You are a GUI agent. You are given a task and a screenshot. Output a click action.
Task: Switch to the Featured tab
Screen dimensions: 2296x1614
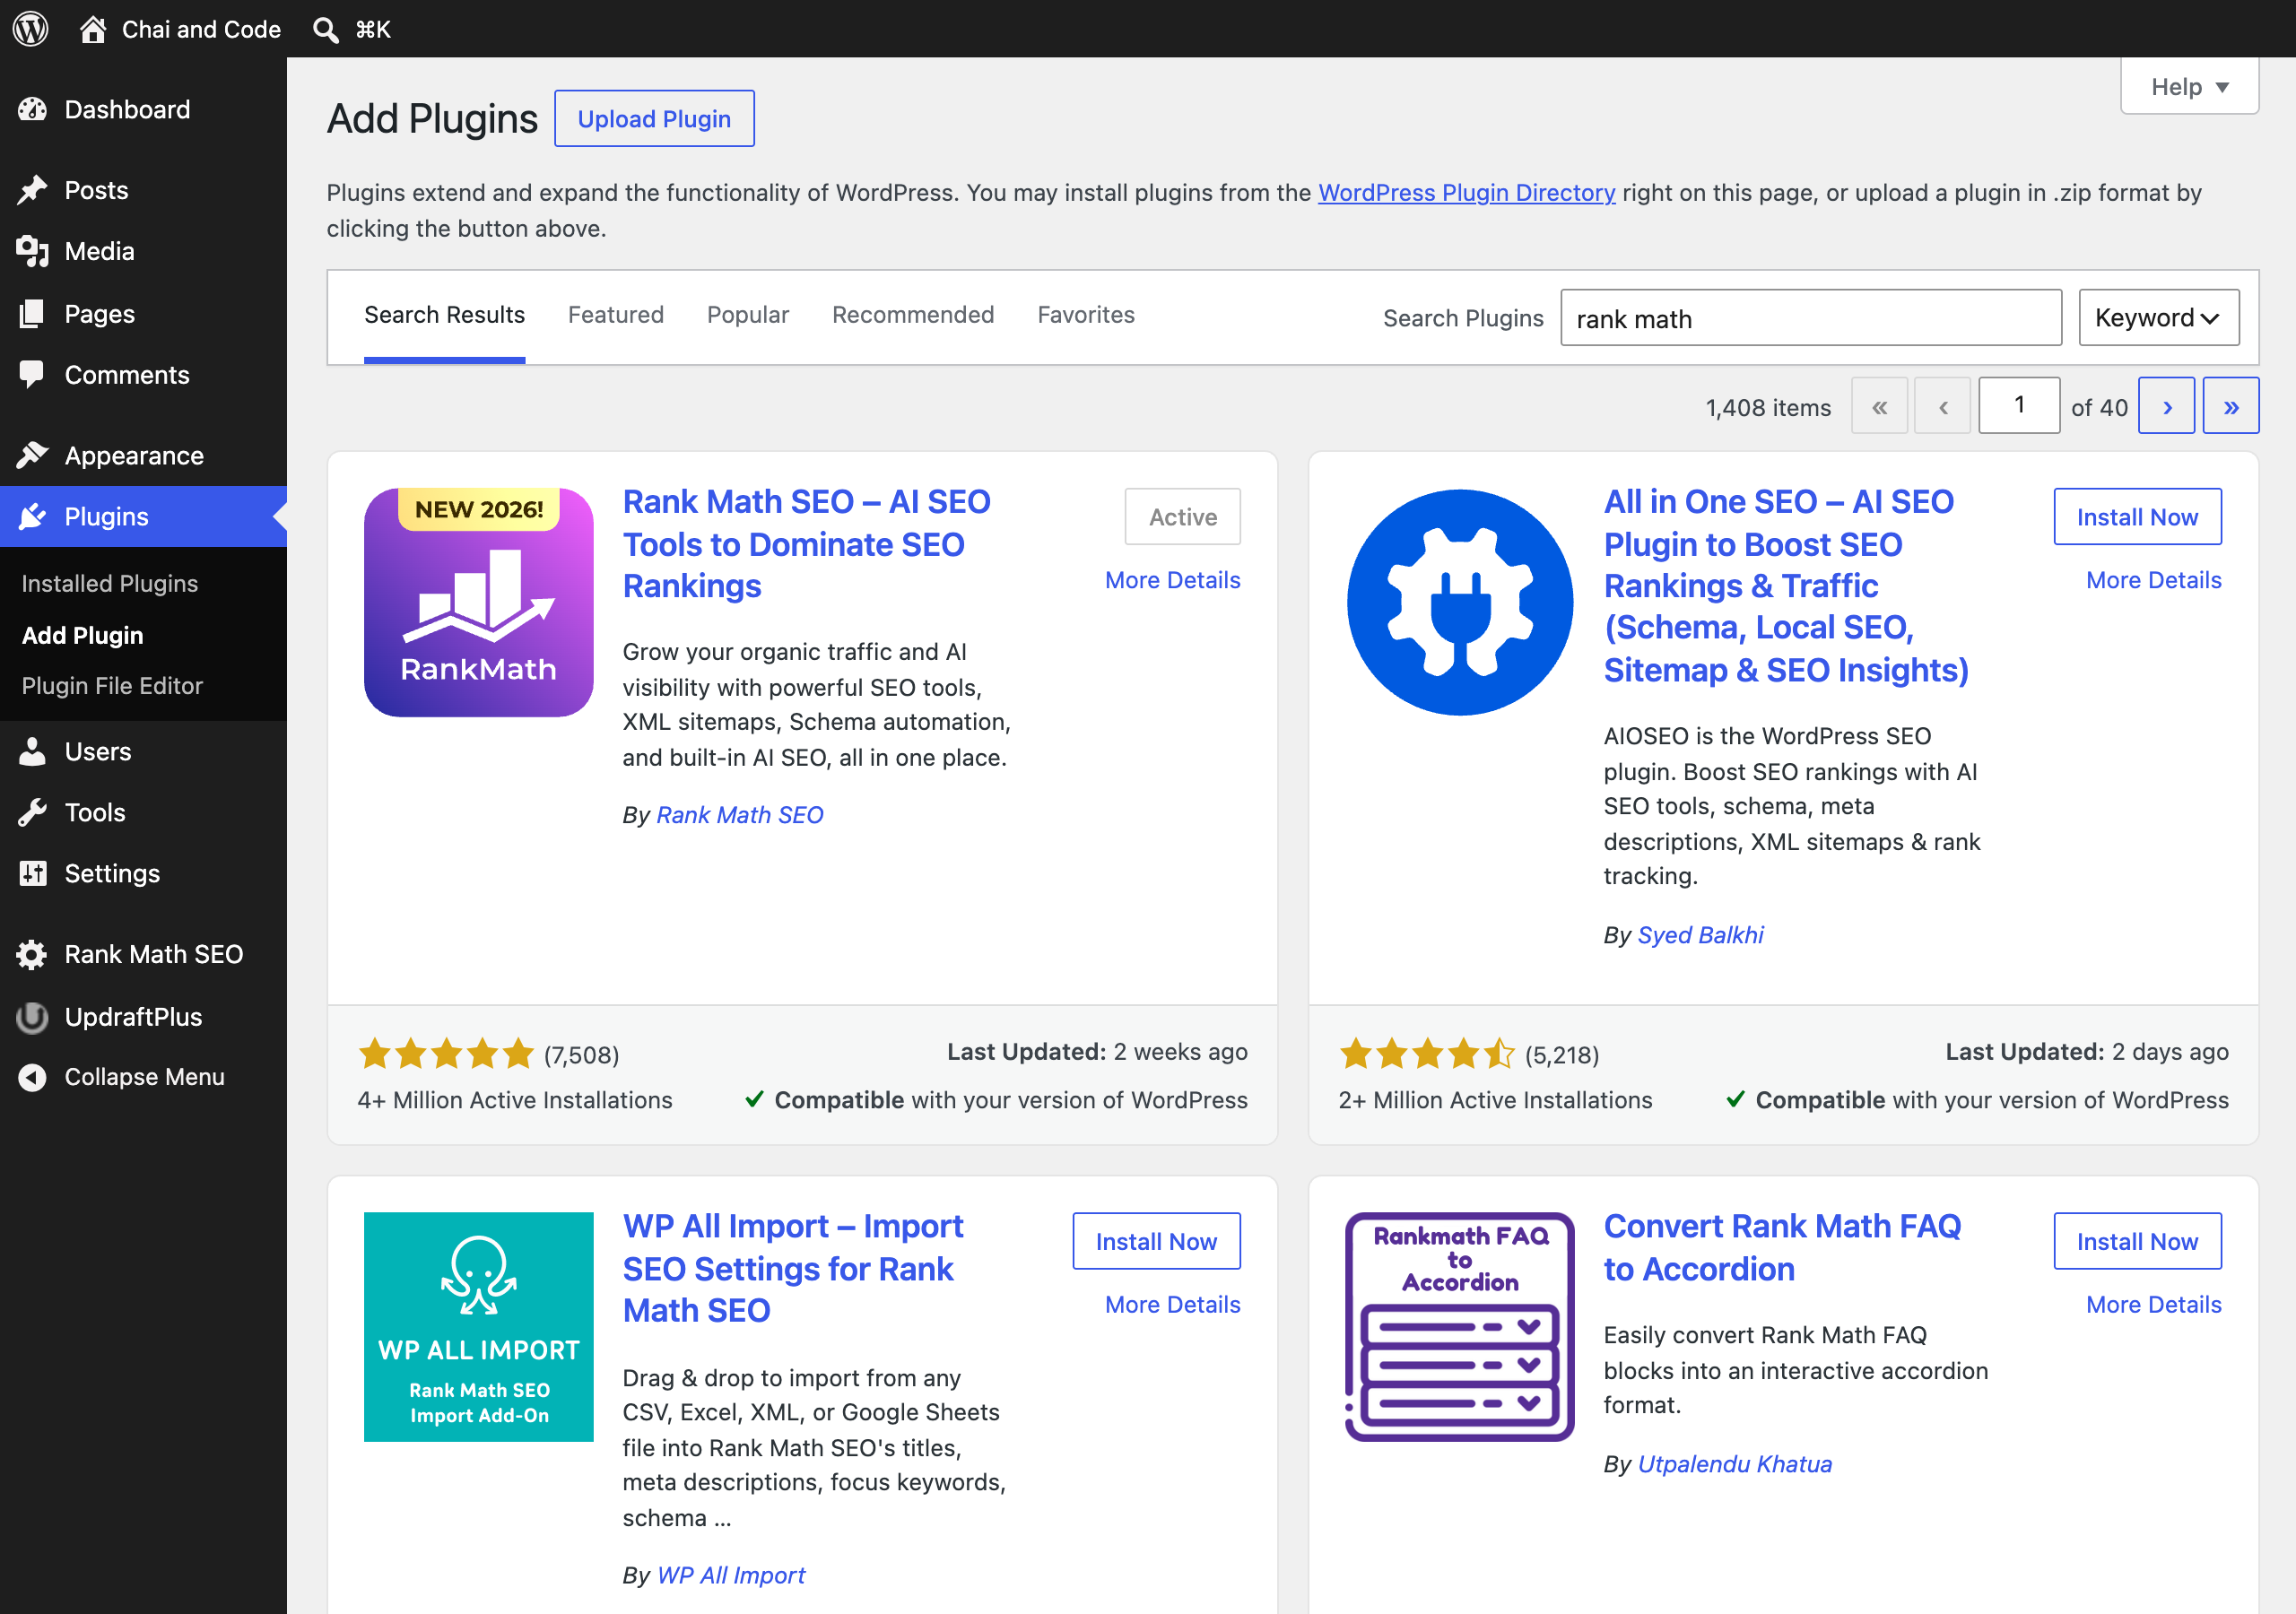click(615, 315)
